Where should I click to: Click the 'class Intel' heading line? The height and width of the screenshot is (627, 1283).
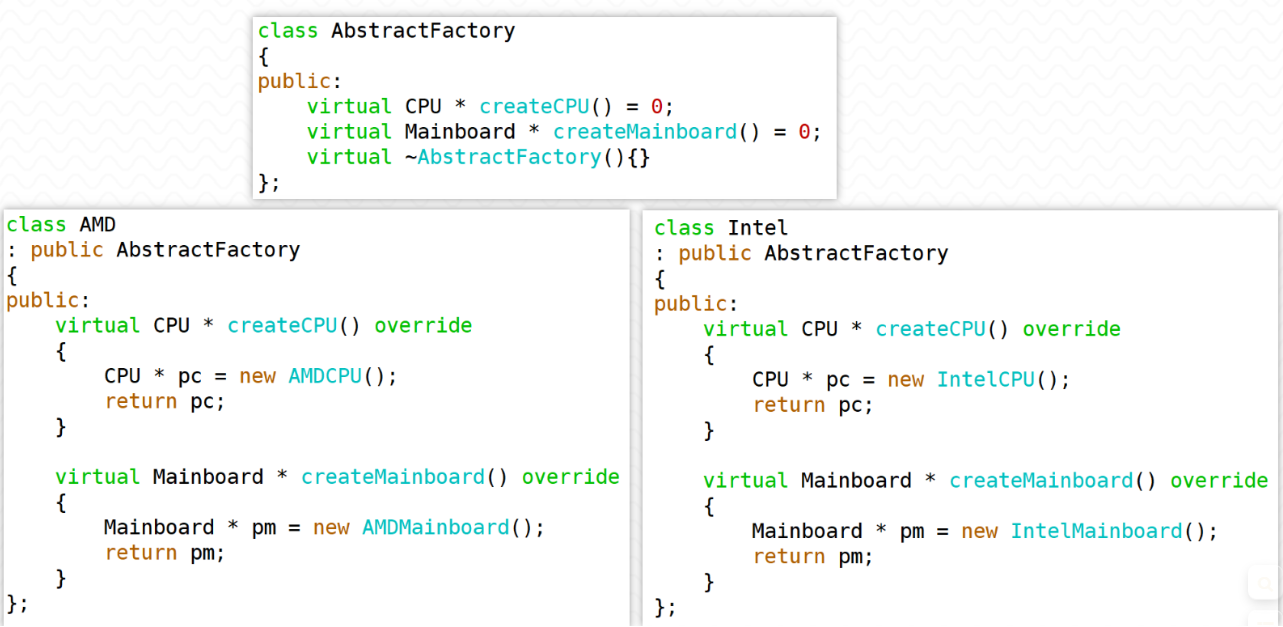(x=721, y=228)
